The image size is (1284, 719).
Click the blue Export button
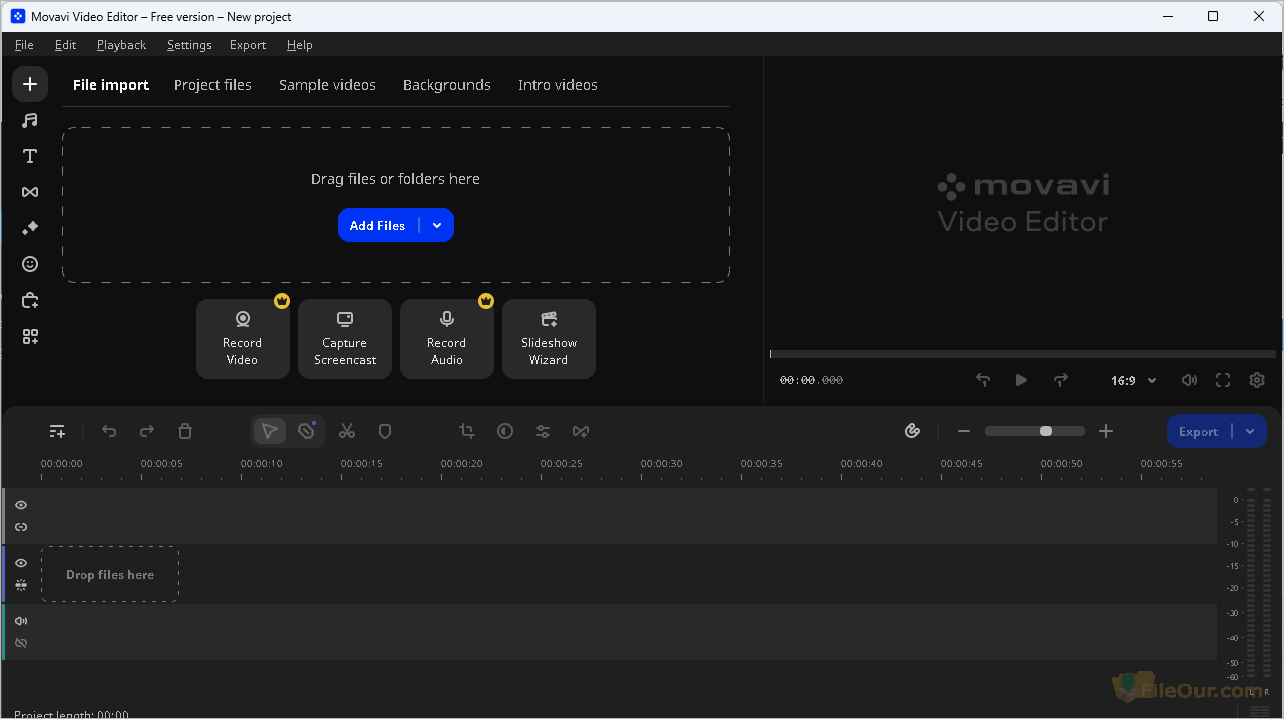pos(1198,431)
